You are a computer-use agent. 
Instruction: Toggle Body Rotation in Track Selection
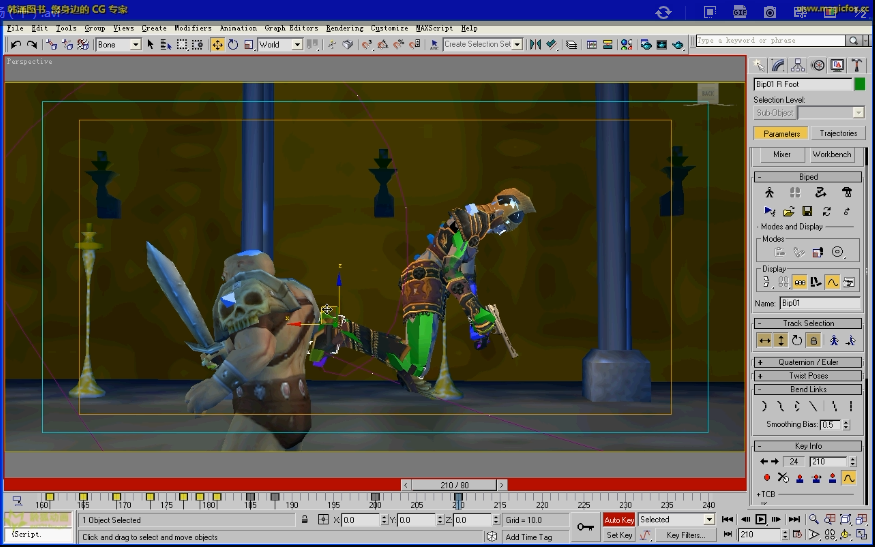(x=797, y=340)
